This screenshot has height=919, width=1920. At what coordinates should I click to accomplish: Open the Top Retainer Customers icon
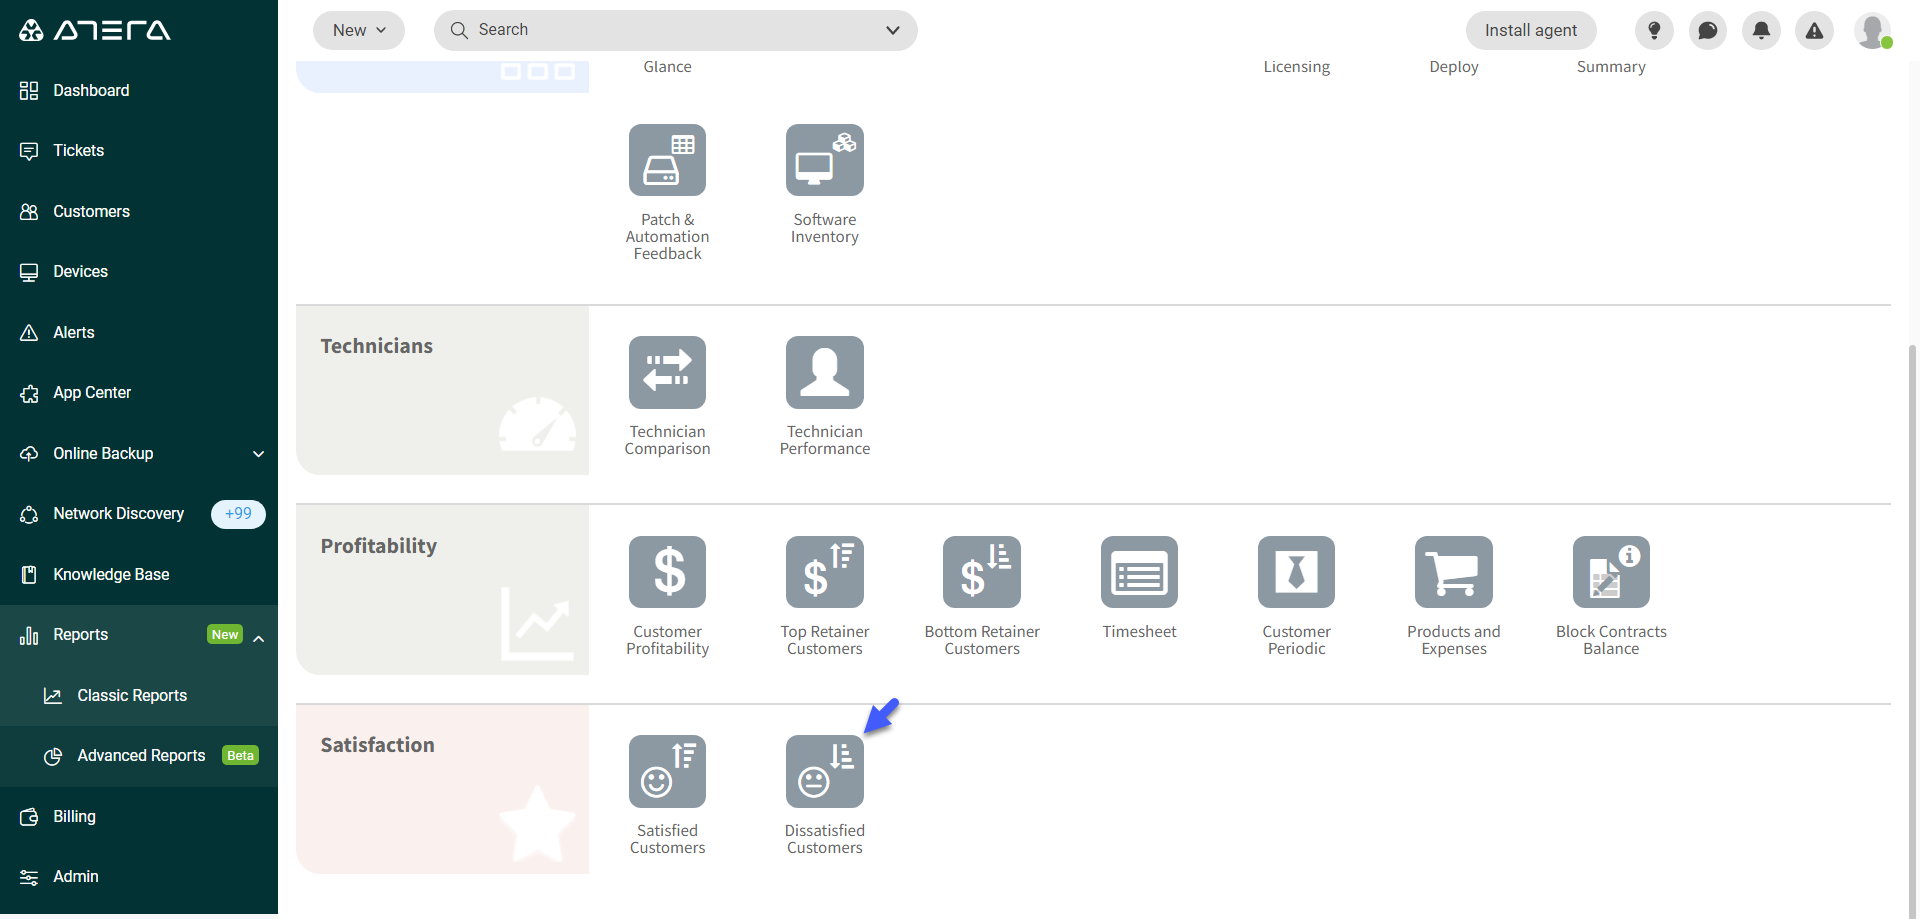pos(825,572)
